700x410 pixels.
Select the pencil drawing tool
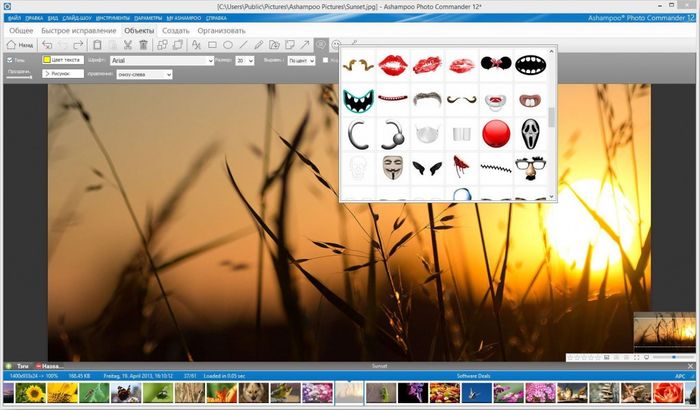tap(259, 45)
